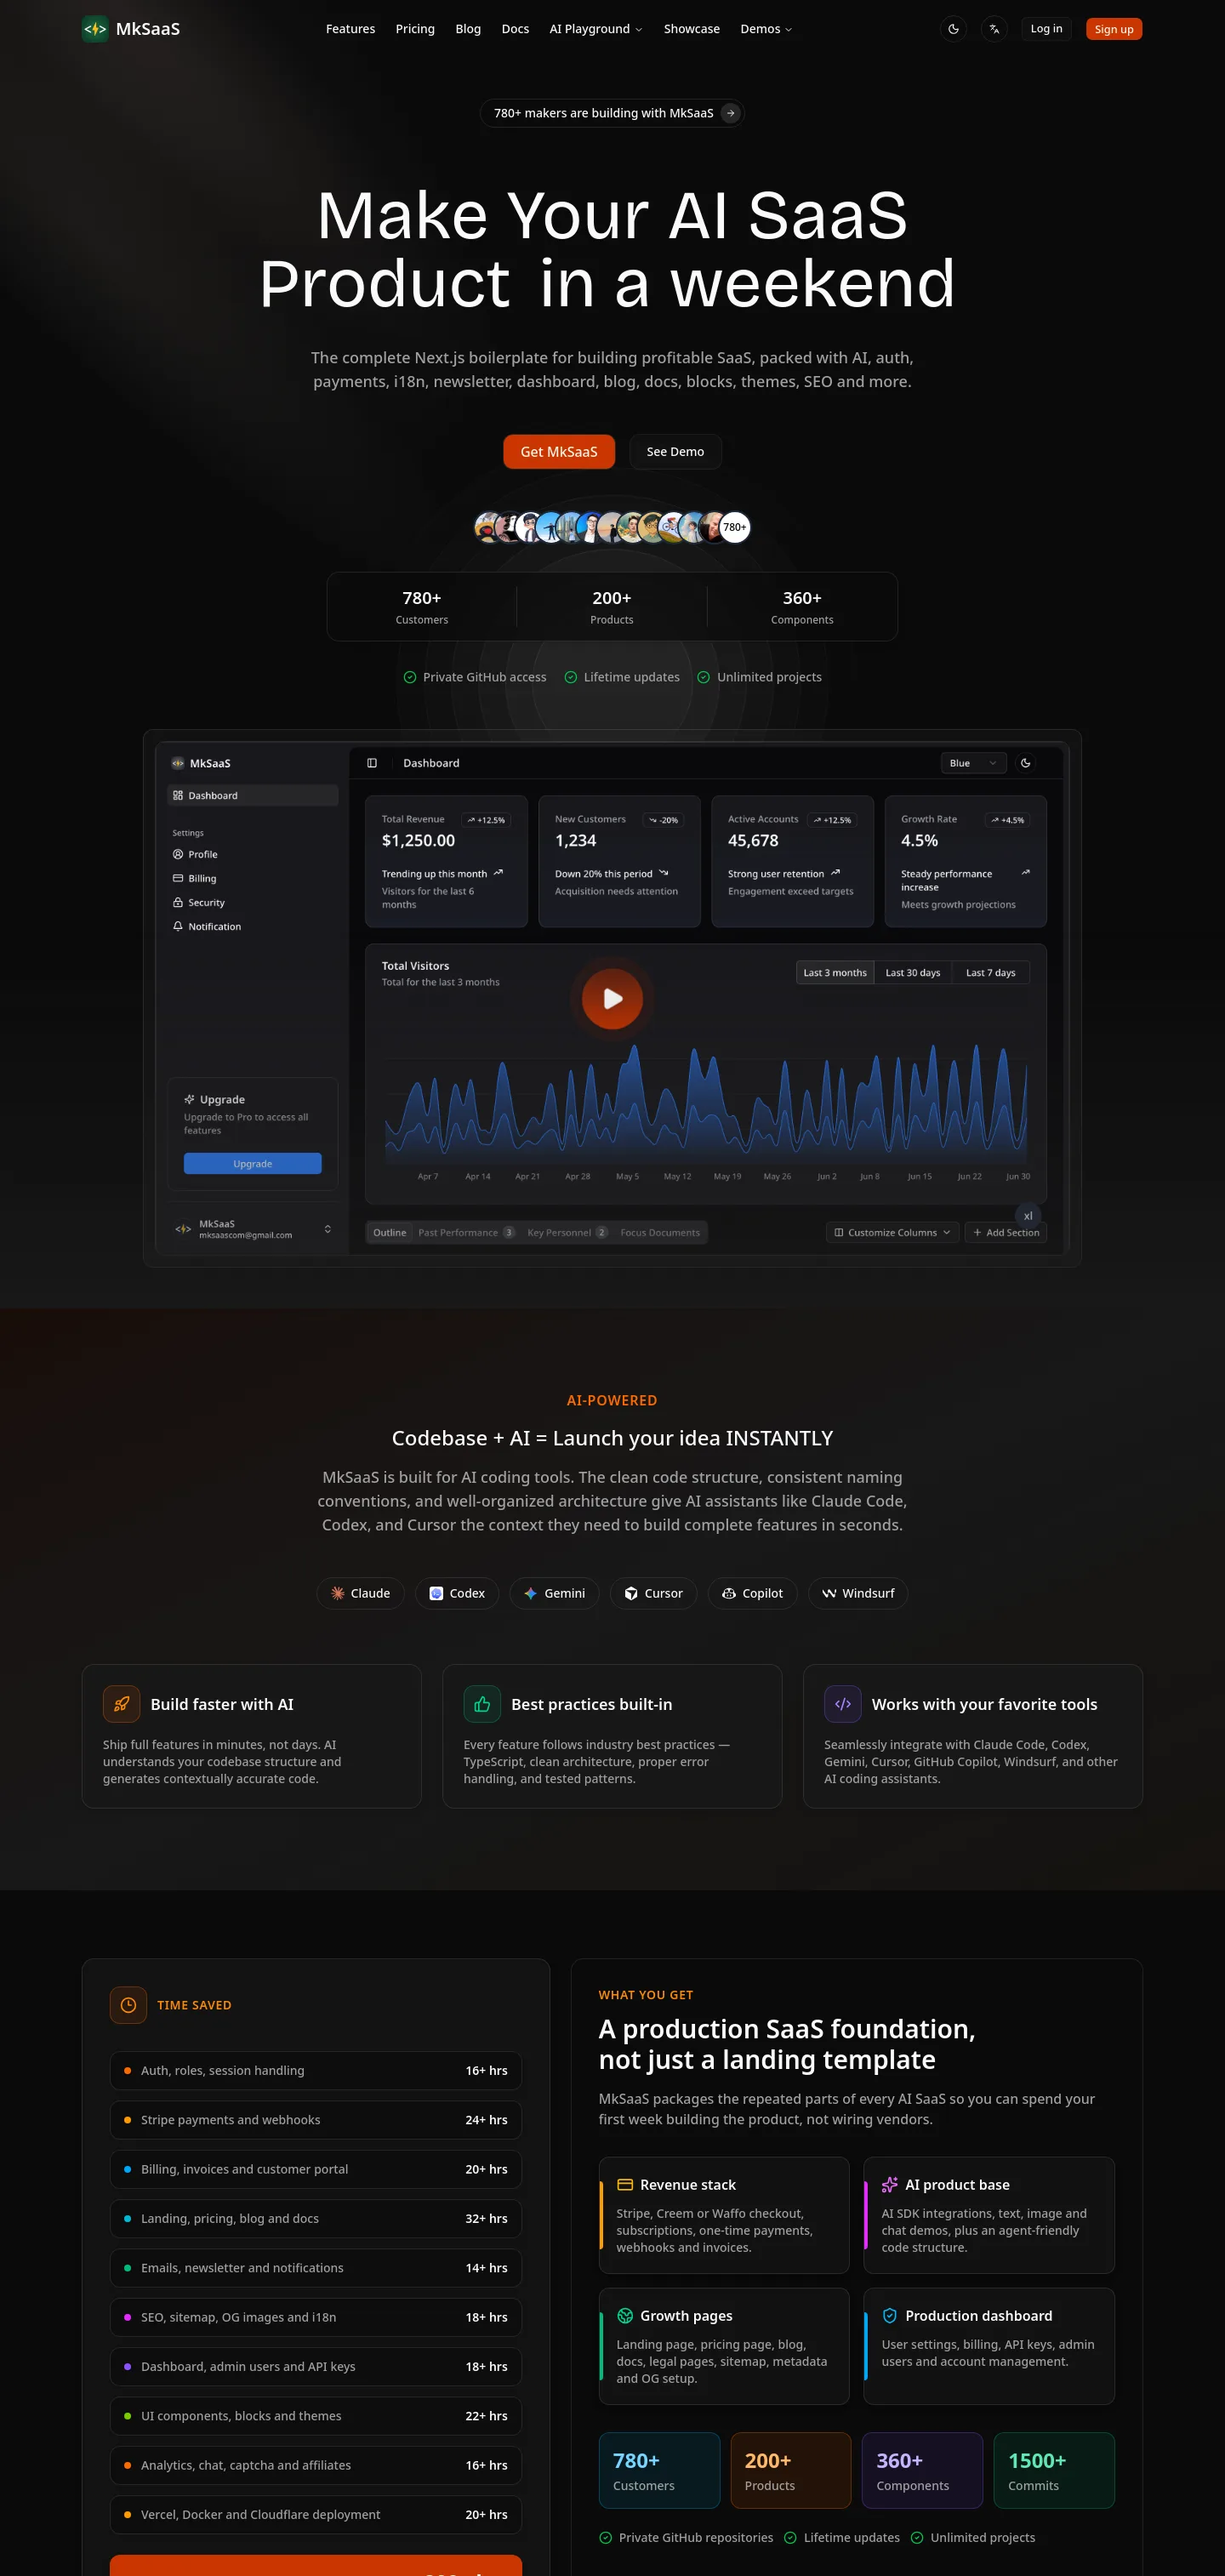Image resolution: width=1225 pixels, height=2576 pixels.
Task: Click the Cursor tool chip
Action: pos(653,1593)
